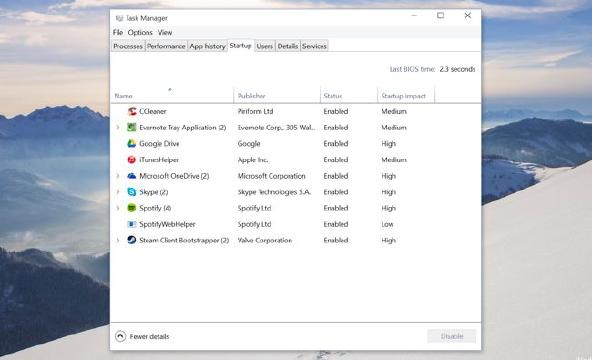Select the Spotify green icon
This screenshot has height=360, width=592.
click(x=132, y=208)
